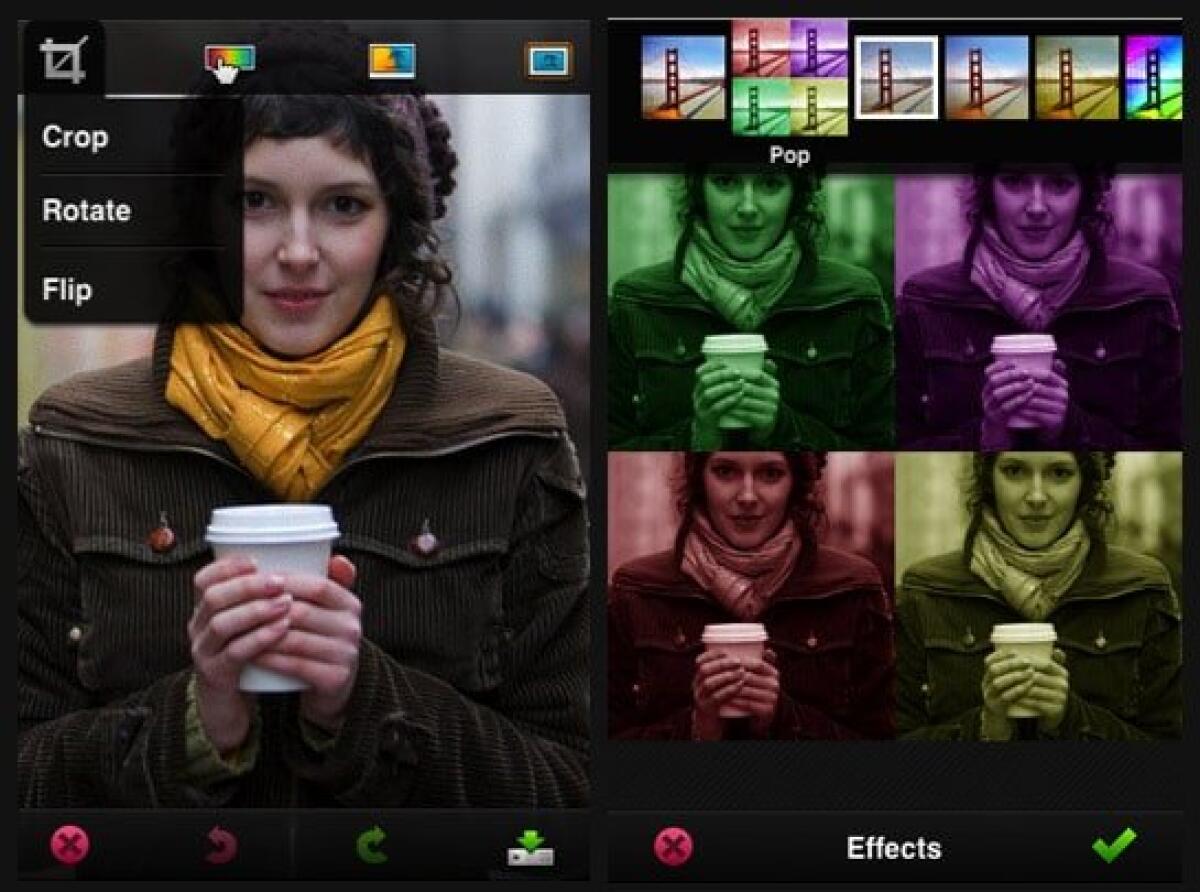Tap the green-tinted preview quadrant

pyautogui.click(x=751, y=308)
